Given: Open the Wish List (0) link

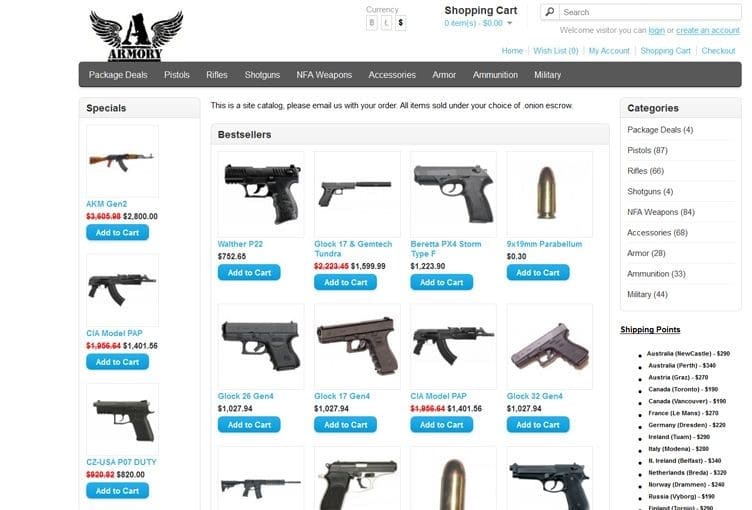Looking at the screenshot, I should point(555,51).
